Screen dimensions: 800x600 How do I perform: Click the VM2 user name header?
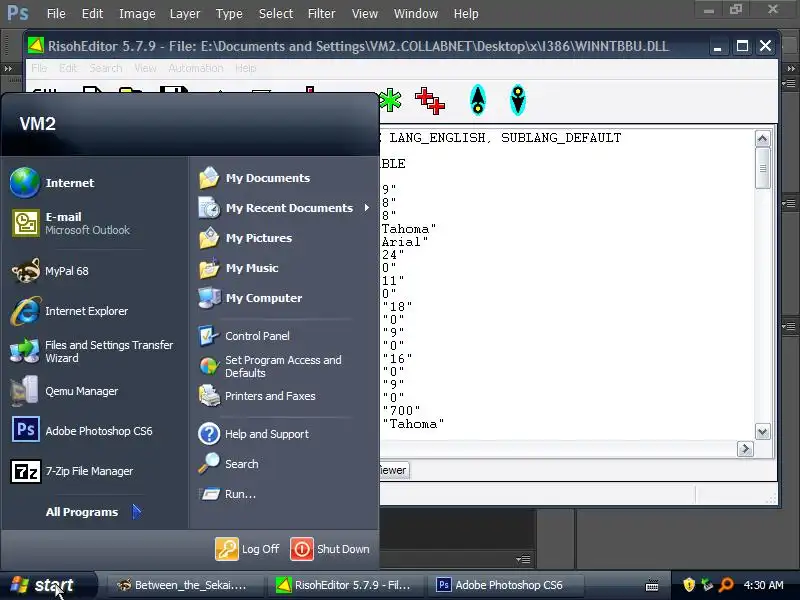click(x=38, y=123)
